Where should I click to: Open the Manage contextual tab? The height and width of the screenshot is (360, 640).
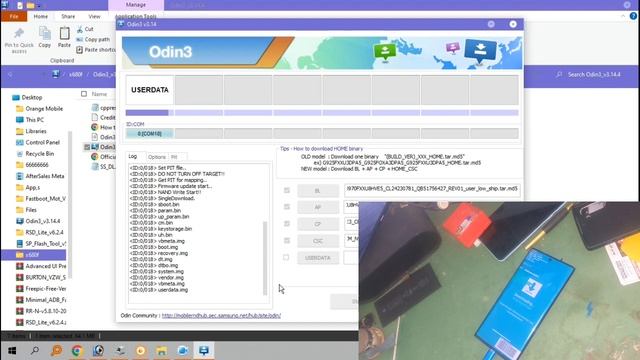(136, 5)
